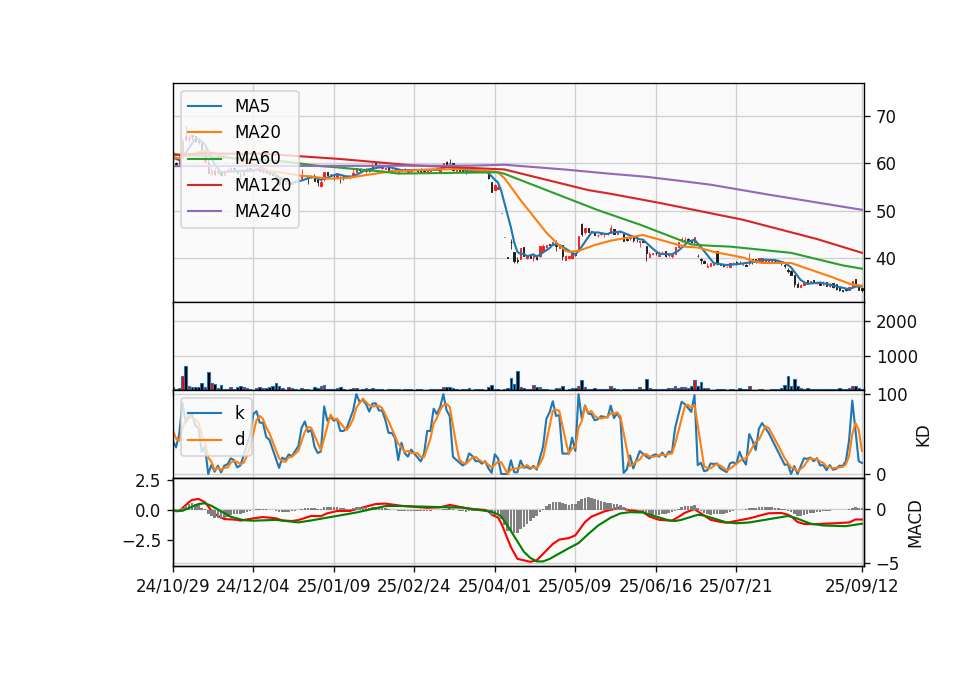
Task: Click the MA120 legend label
Action: [x=263, y=184]
